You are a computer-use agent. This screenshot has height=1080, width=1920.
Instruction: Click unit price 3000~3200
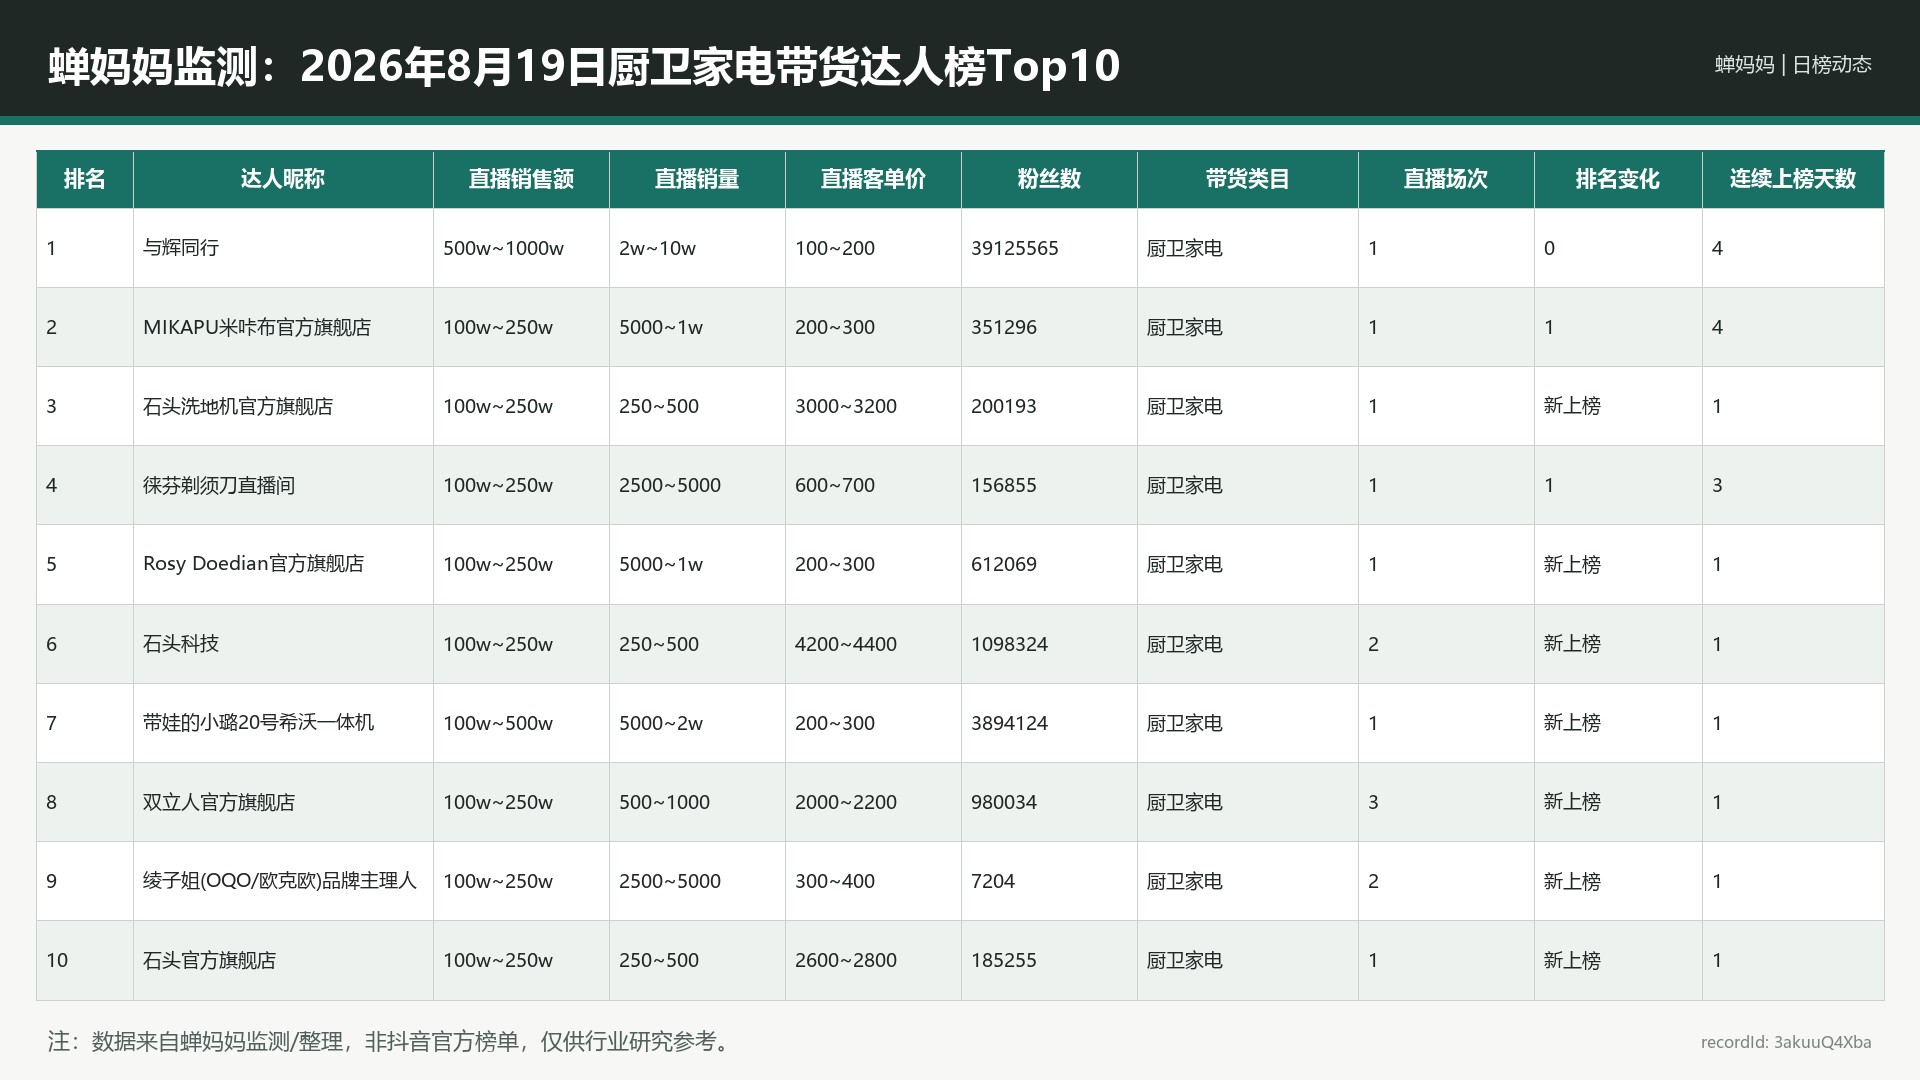click(x=846, y=406)
